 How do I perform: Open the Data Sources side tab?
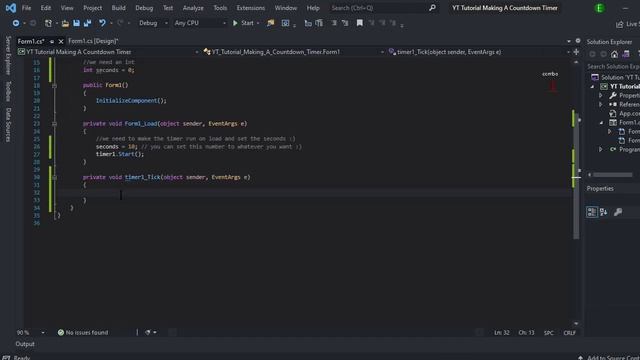pos(8,125)
